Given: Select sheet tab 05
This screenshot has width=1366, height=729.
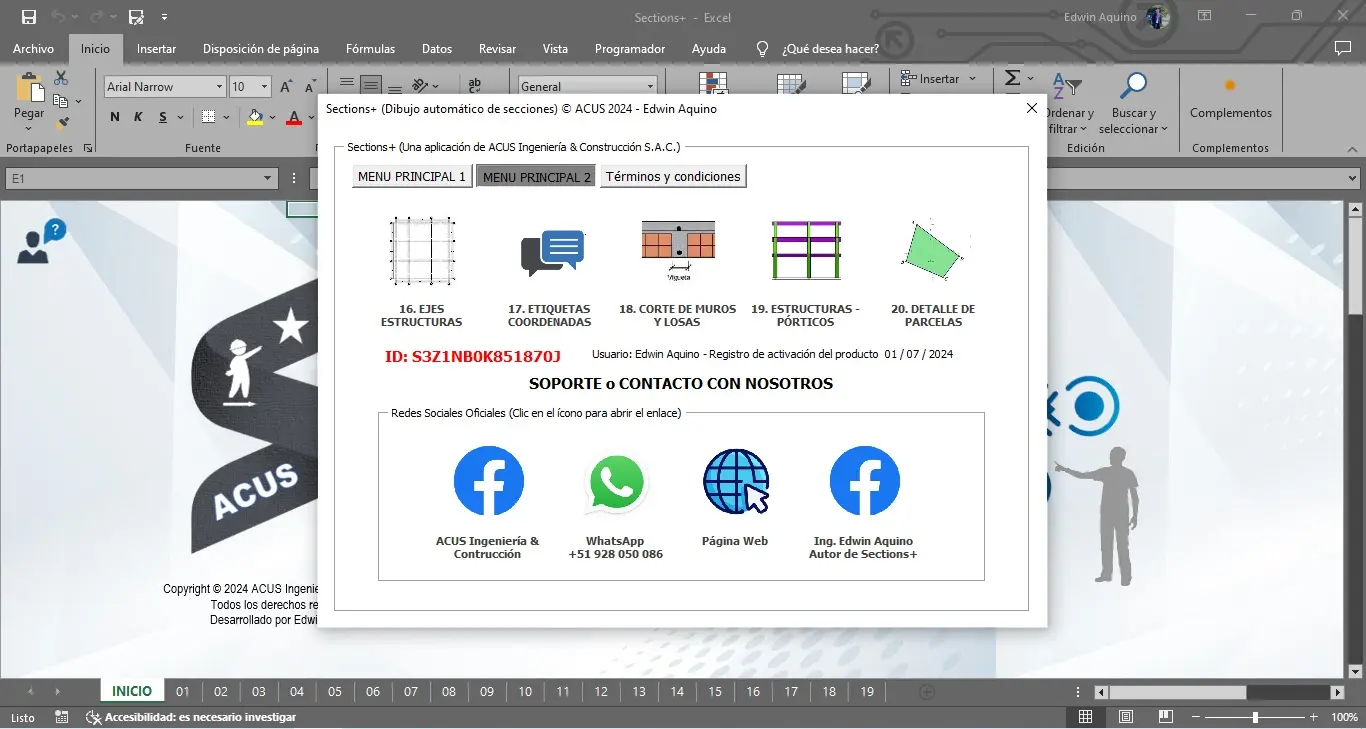Looking at the screenshot, I should 335,691.
